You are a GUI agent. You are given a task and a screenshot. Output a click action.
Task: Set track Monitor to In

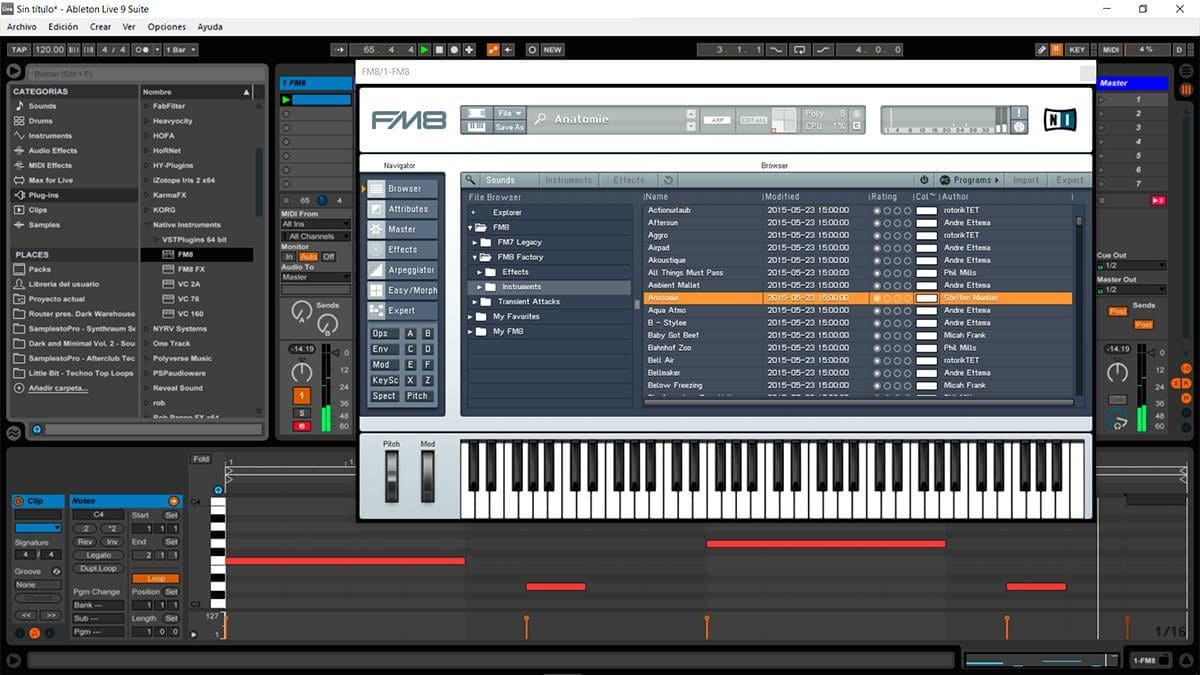289,257
